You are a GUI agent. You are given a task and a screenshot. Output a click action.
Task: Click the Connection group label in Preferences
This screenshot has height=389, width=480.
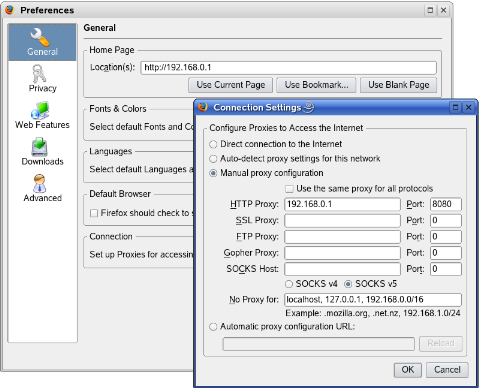point(111,237)
